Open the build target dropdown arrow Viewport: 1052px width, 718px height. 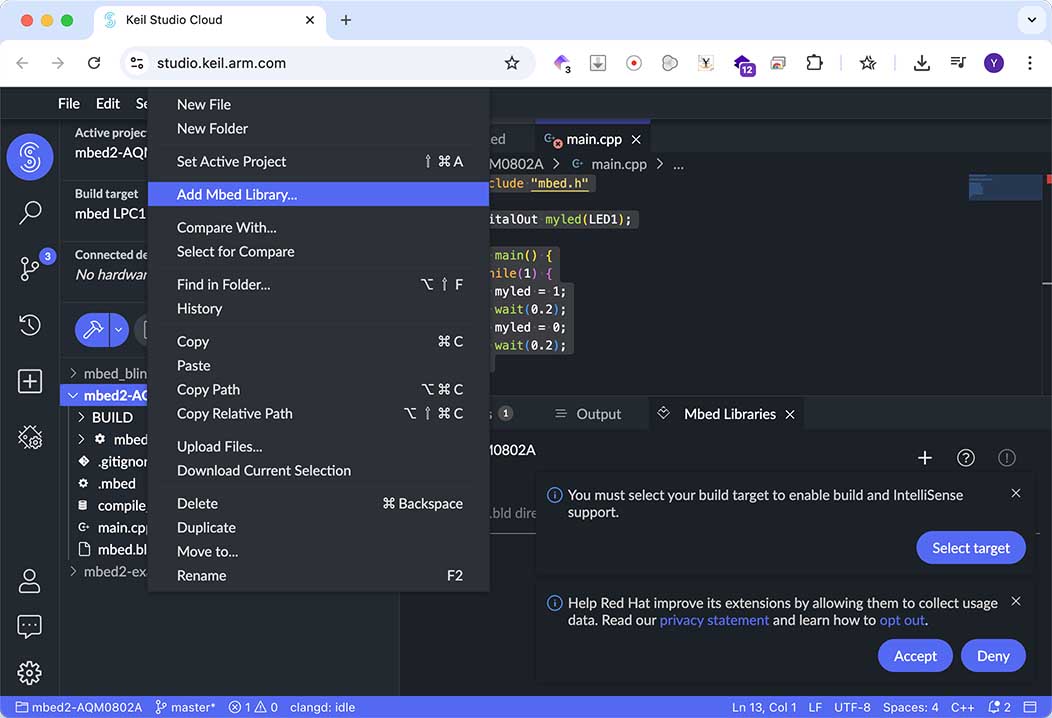(117, 330)
